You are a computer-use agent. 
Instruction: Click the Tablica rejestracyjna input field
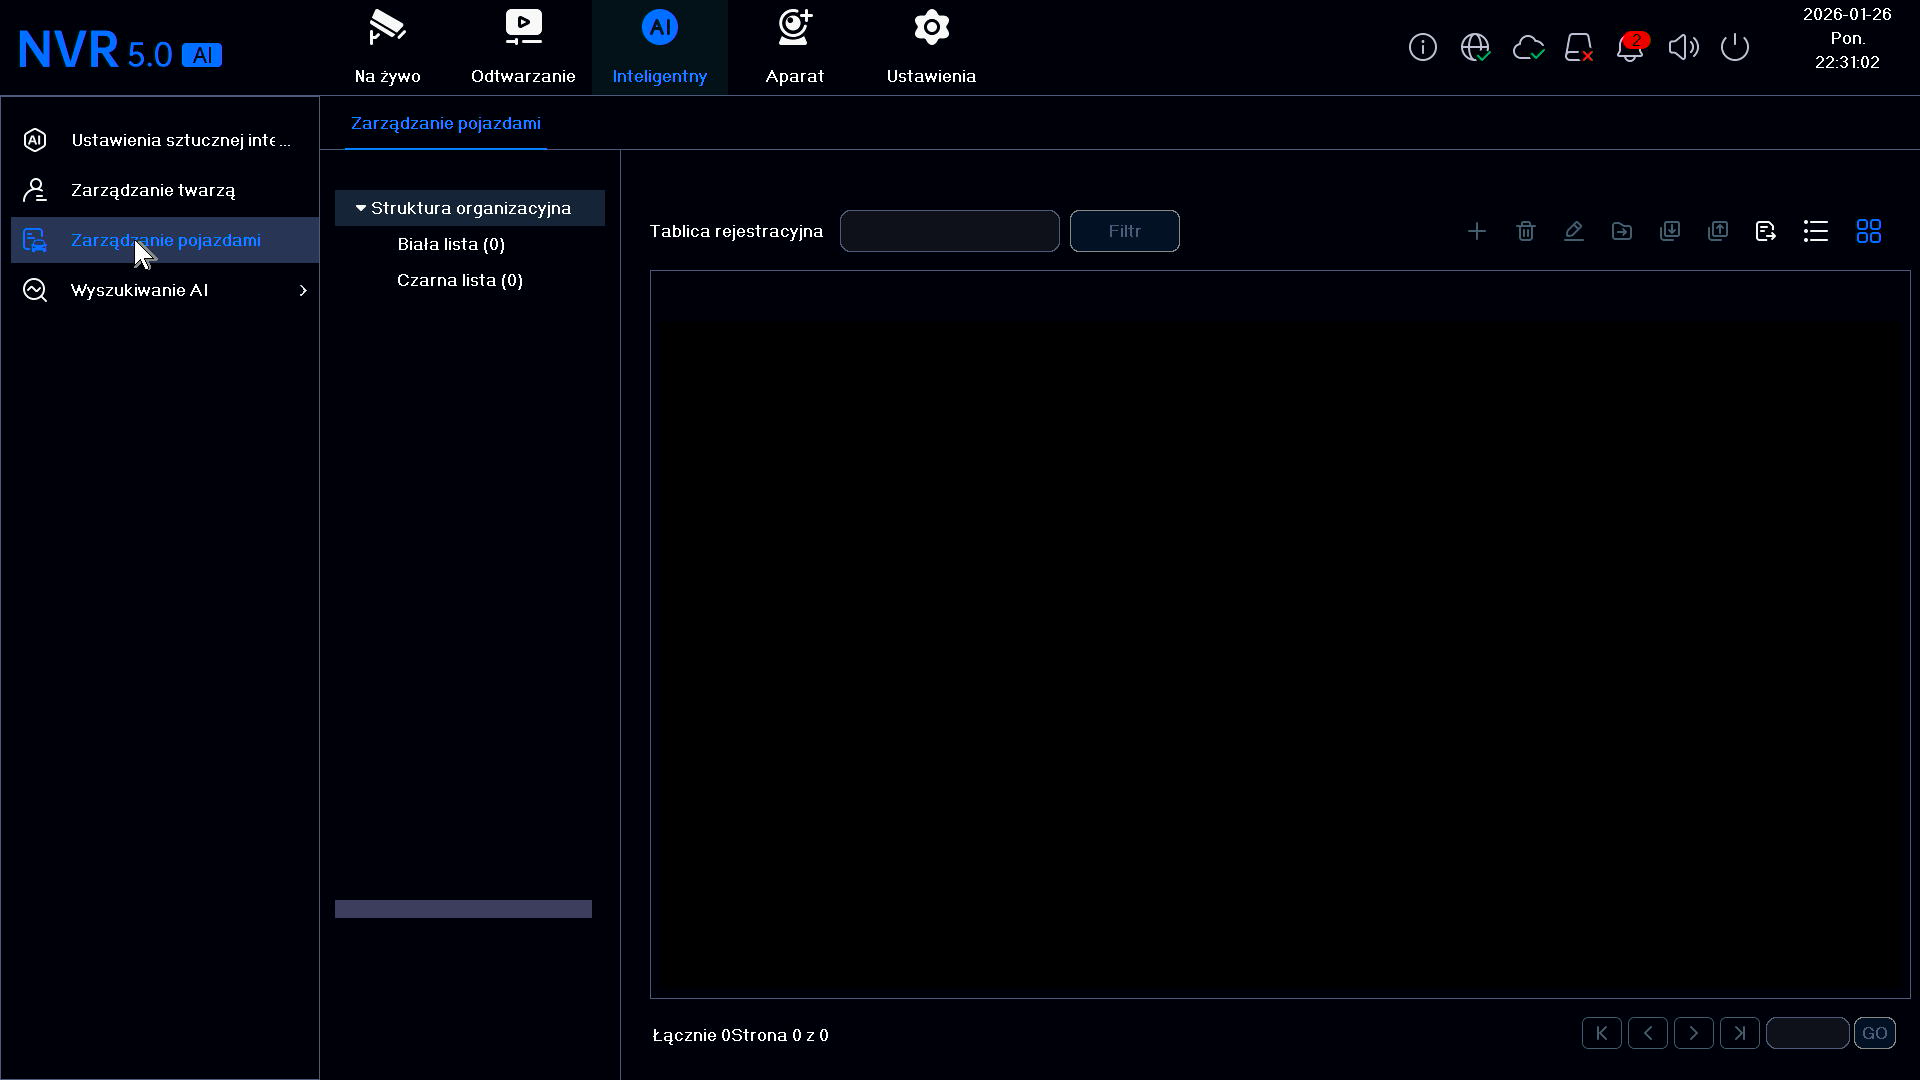pos(950,231)
